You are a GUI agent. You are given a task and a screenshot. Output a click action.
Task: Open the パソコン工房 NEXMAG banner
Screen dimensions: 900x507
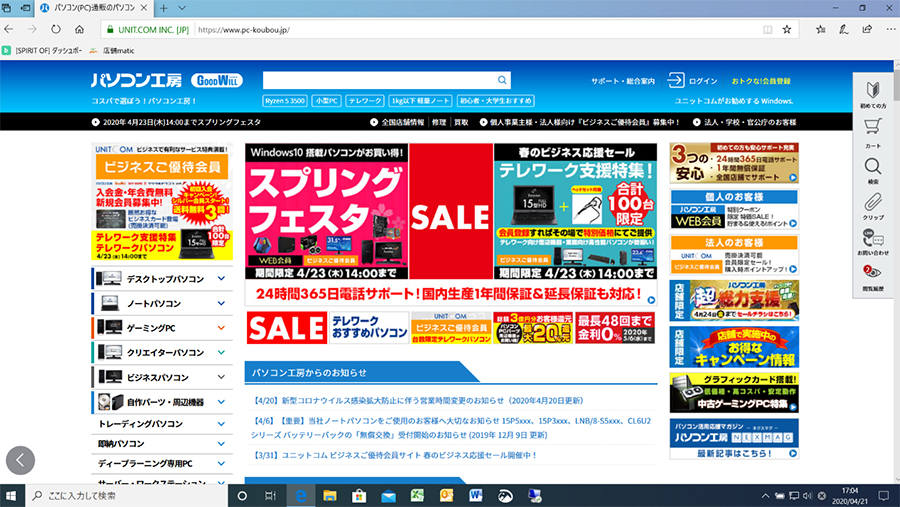click(734, 439)
